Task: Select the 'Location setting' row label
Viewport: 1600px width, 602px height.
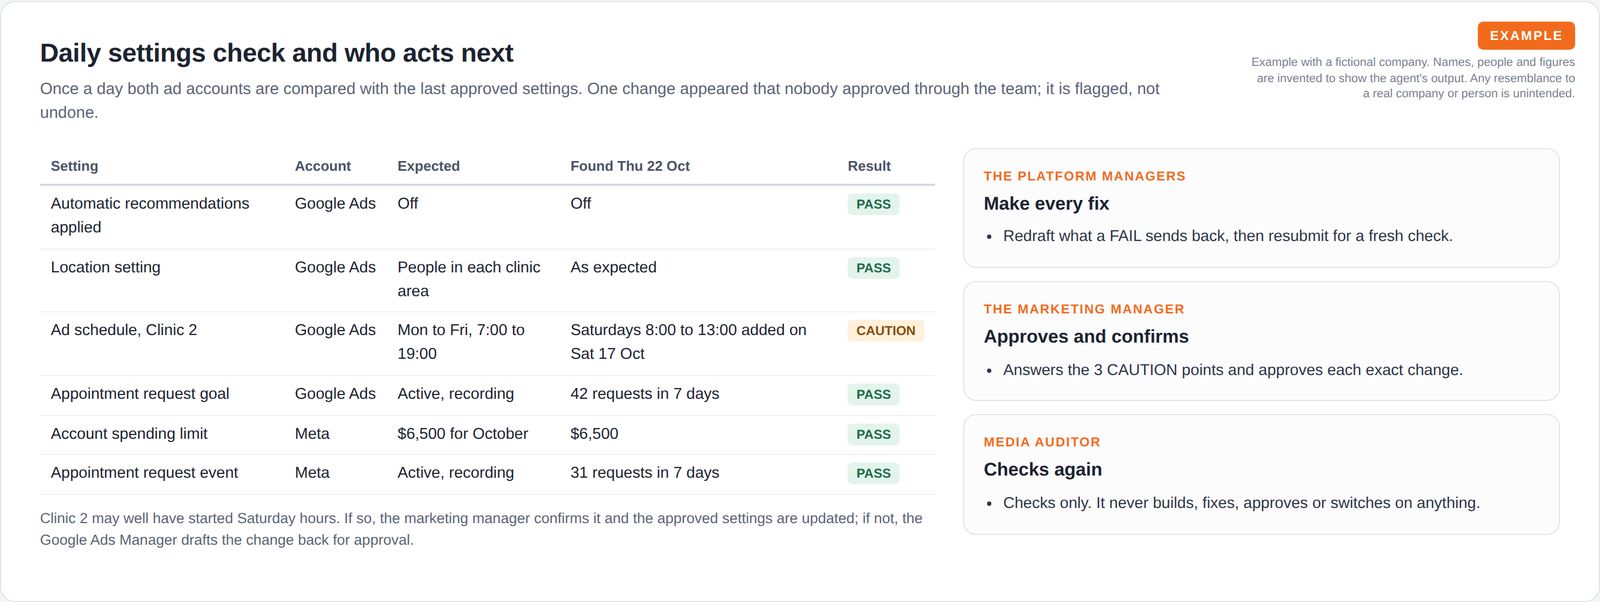Action: pos(106,267)
